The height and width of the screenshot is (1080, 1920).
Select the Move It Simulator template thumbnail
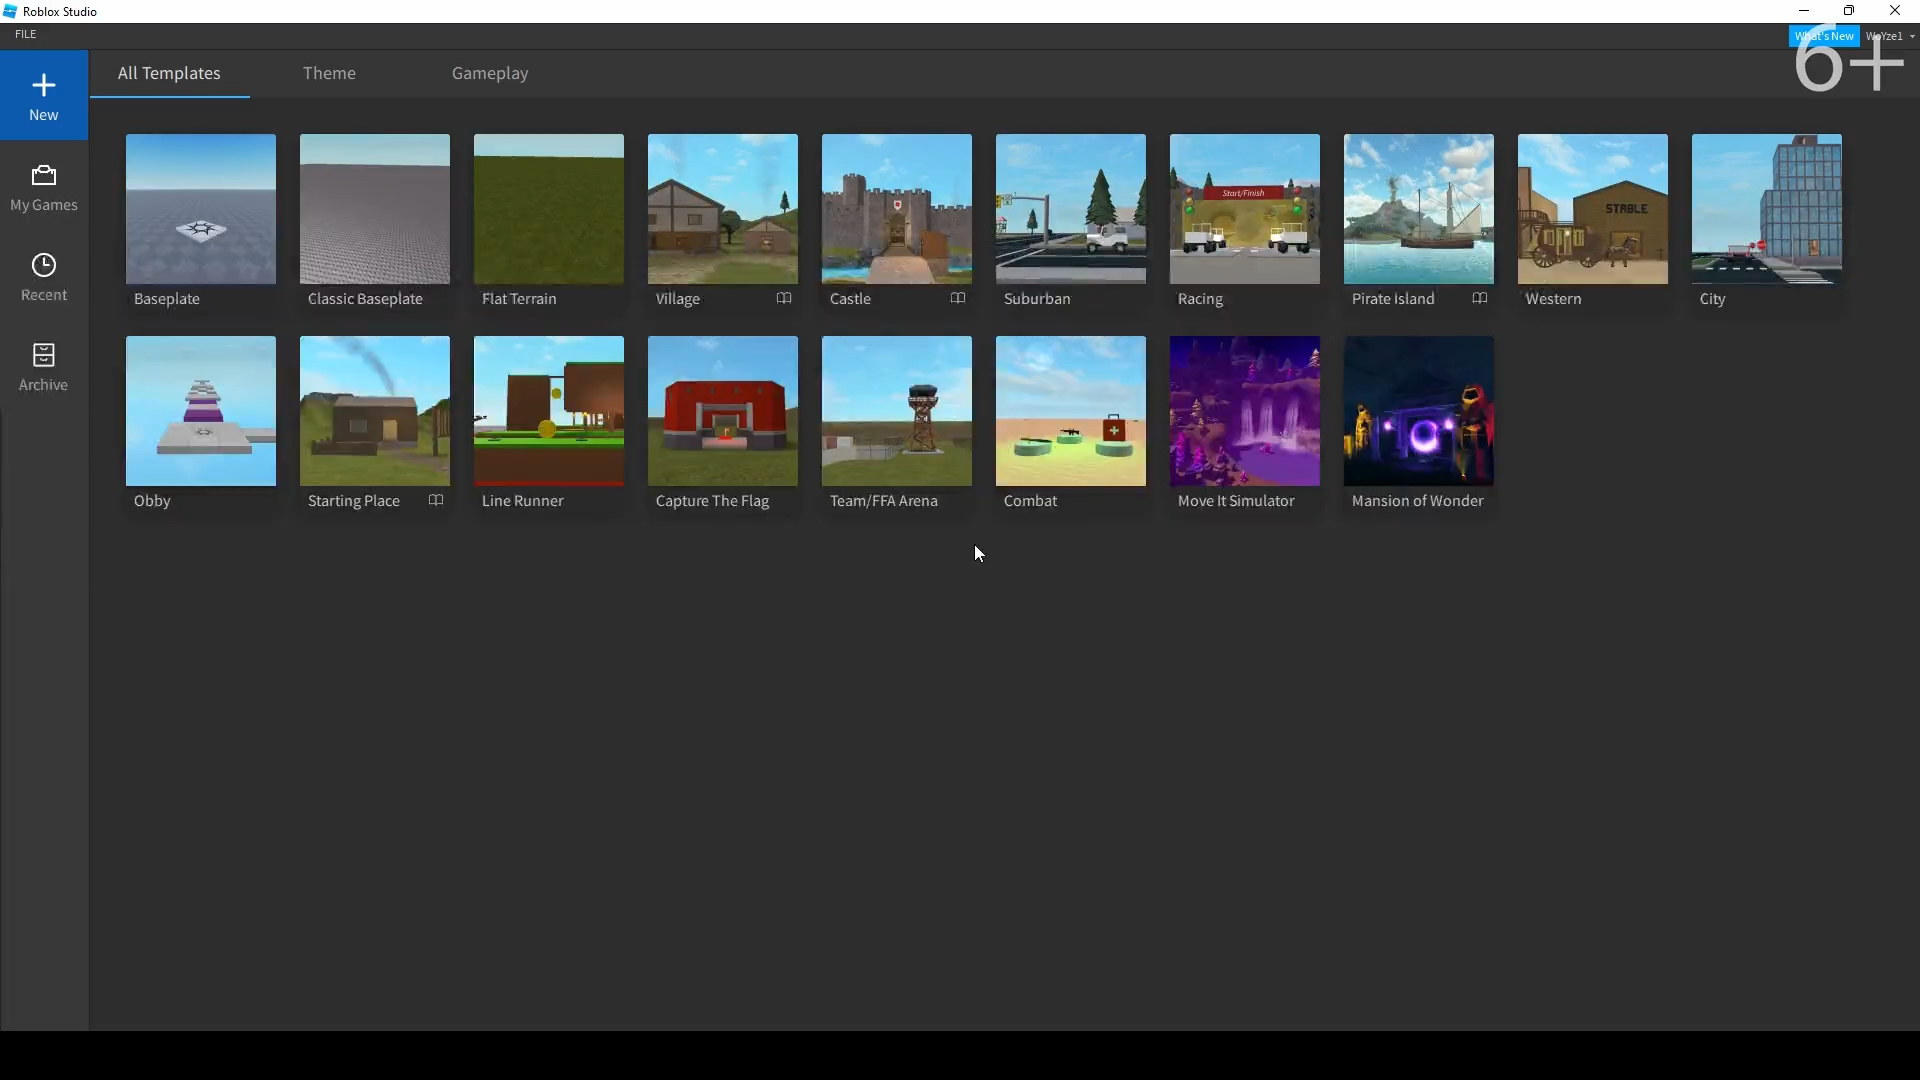[1245, 411]
